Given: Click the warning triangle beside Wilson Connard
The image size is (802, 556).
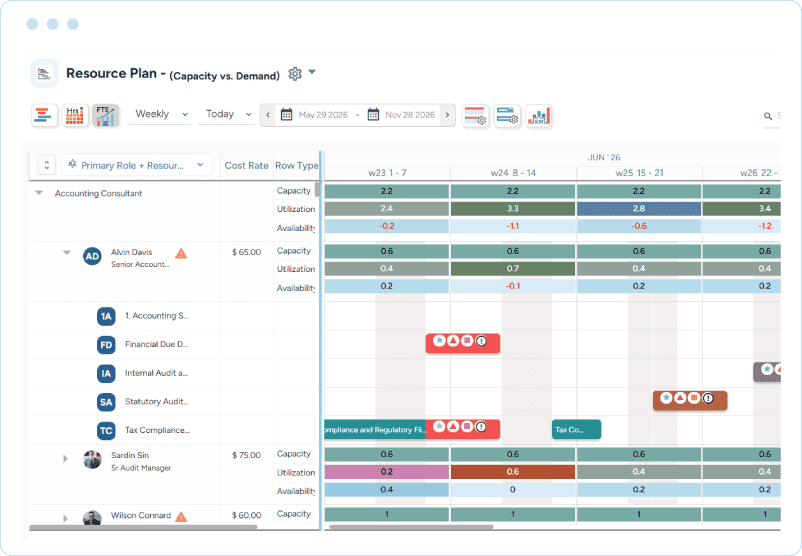Looking at the screenshot, I should pyautogui.click(x=181, y=517).
